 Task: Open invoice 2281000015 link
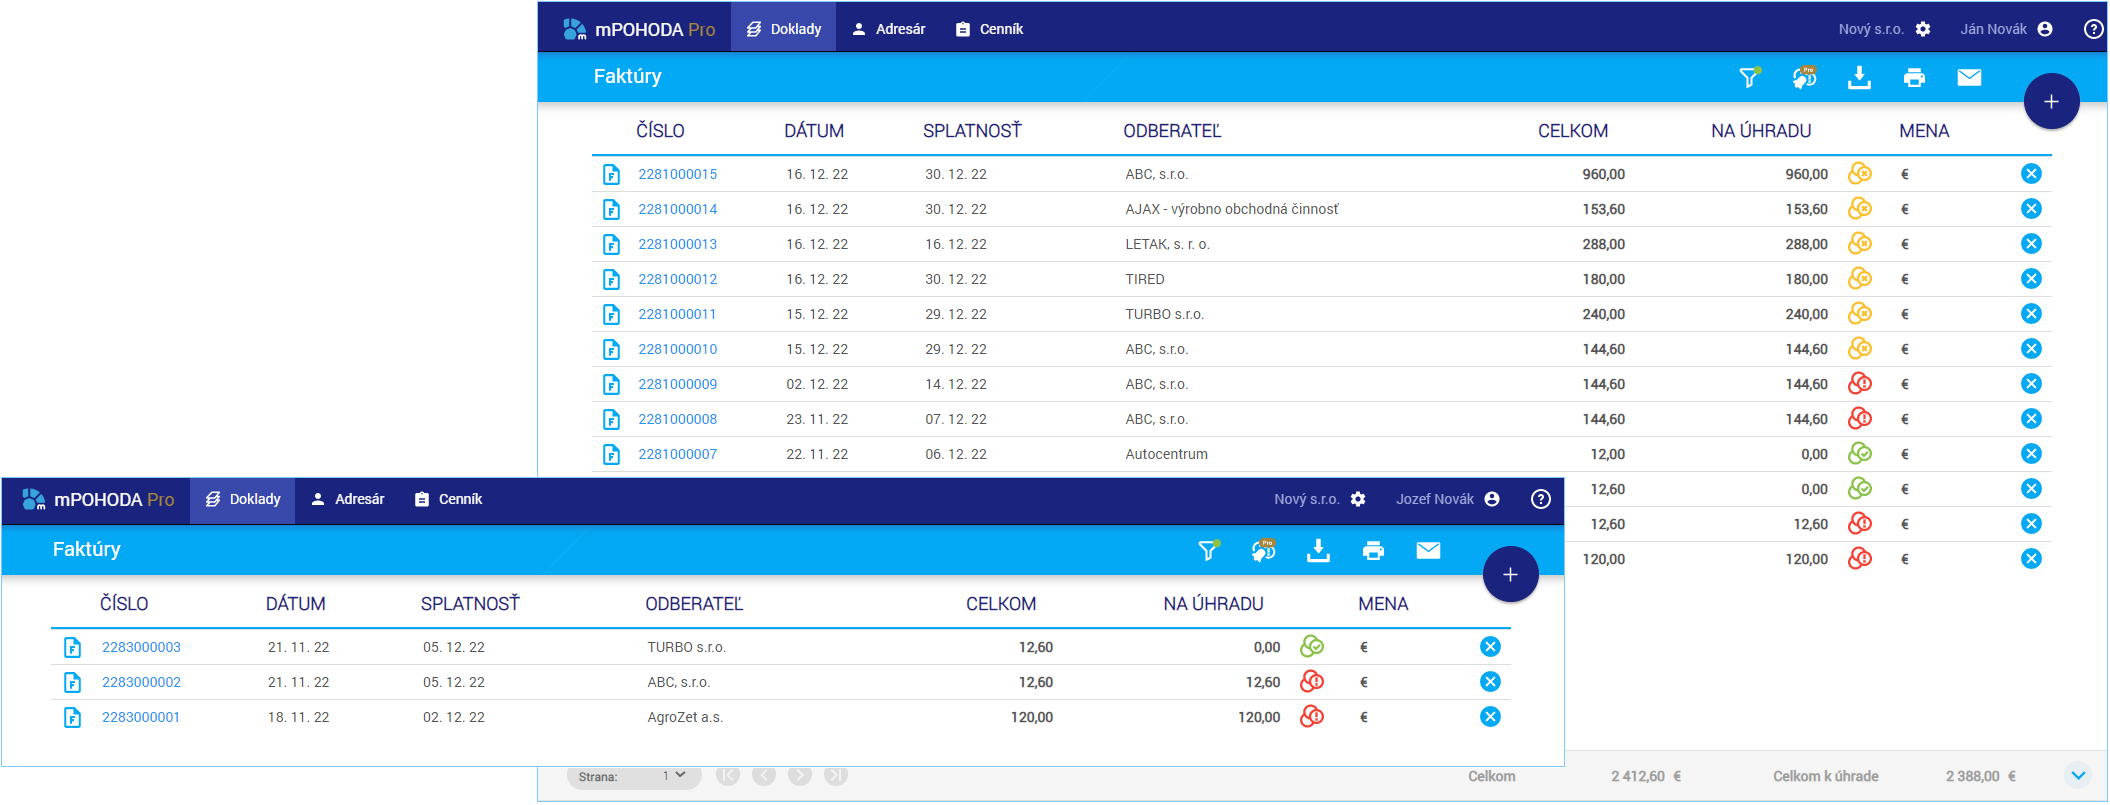click(678, 174)
